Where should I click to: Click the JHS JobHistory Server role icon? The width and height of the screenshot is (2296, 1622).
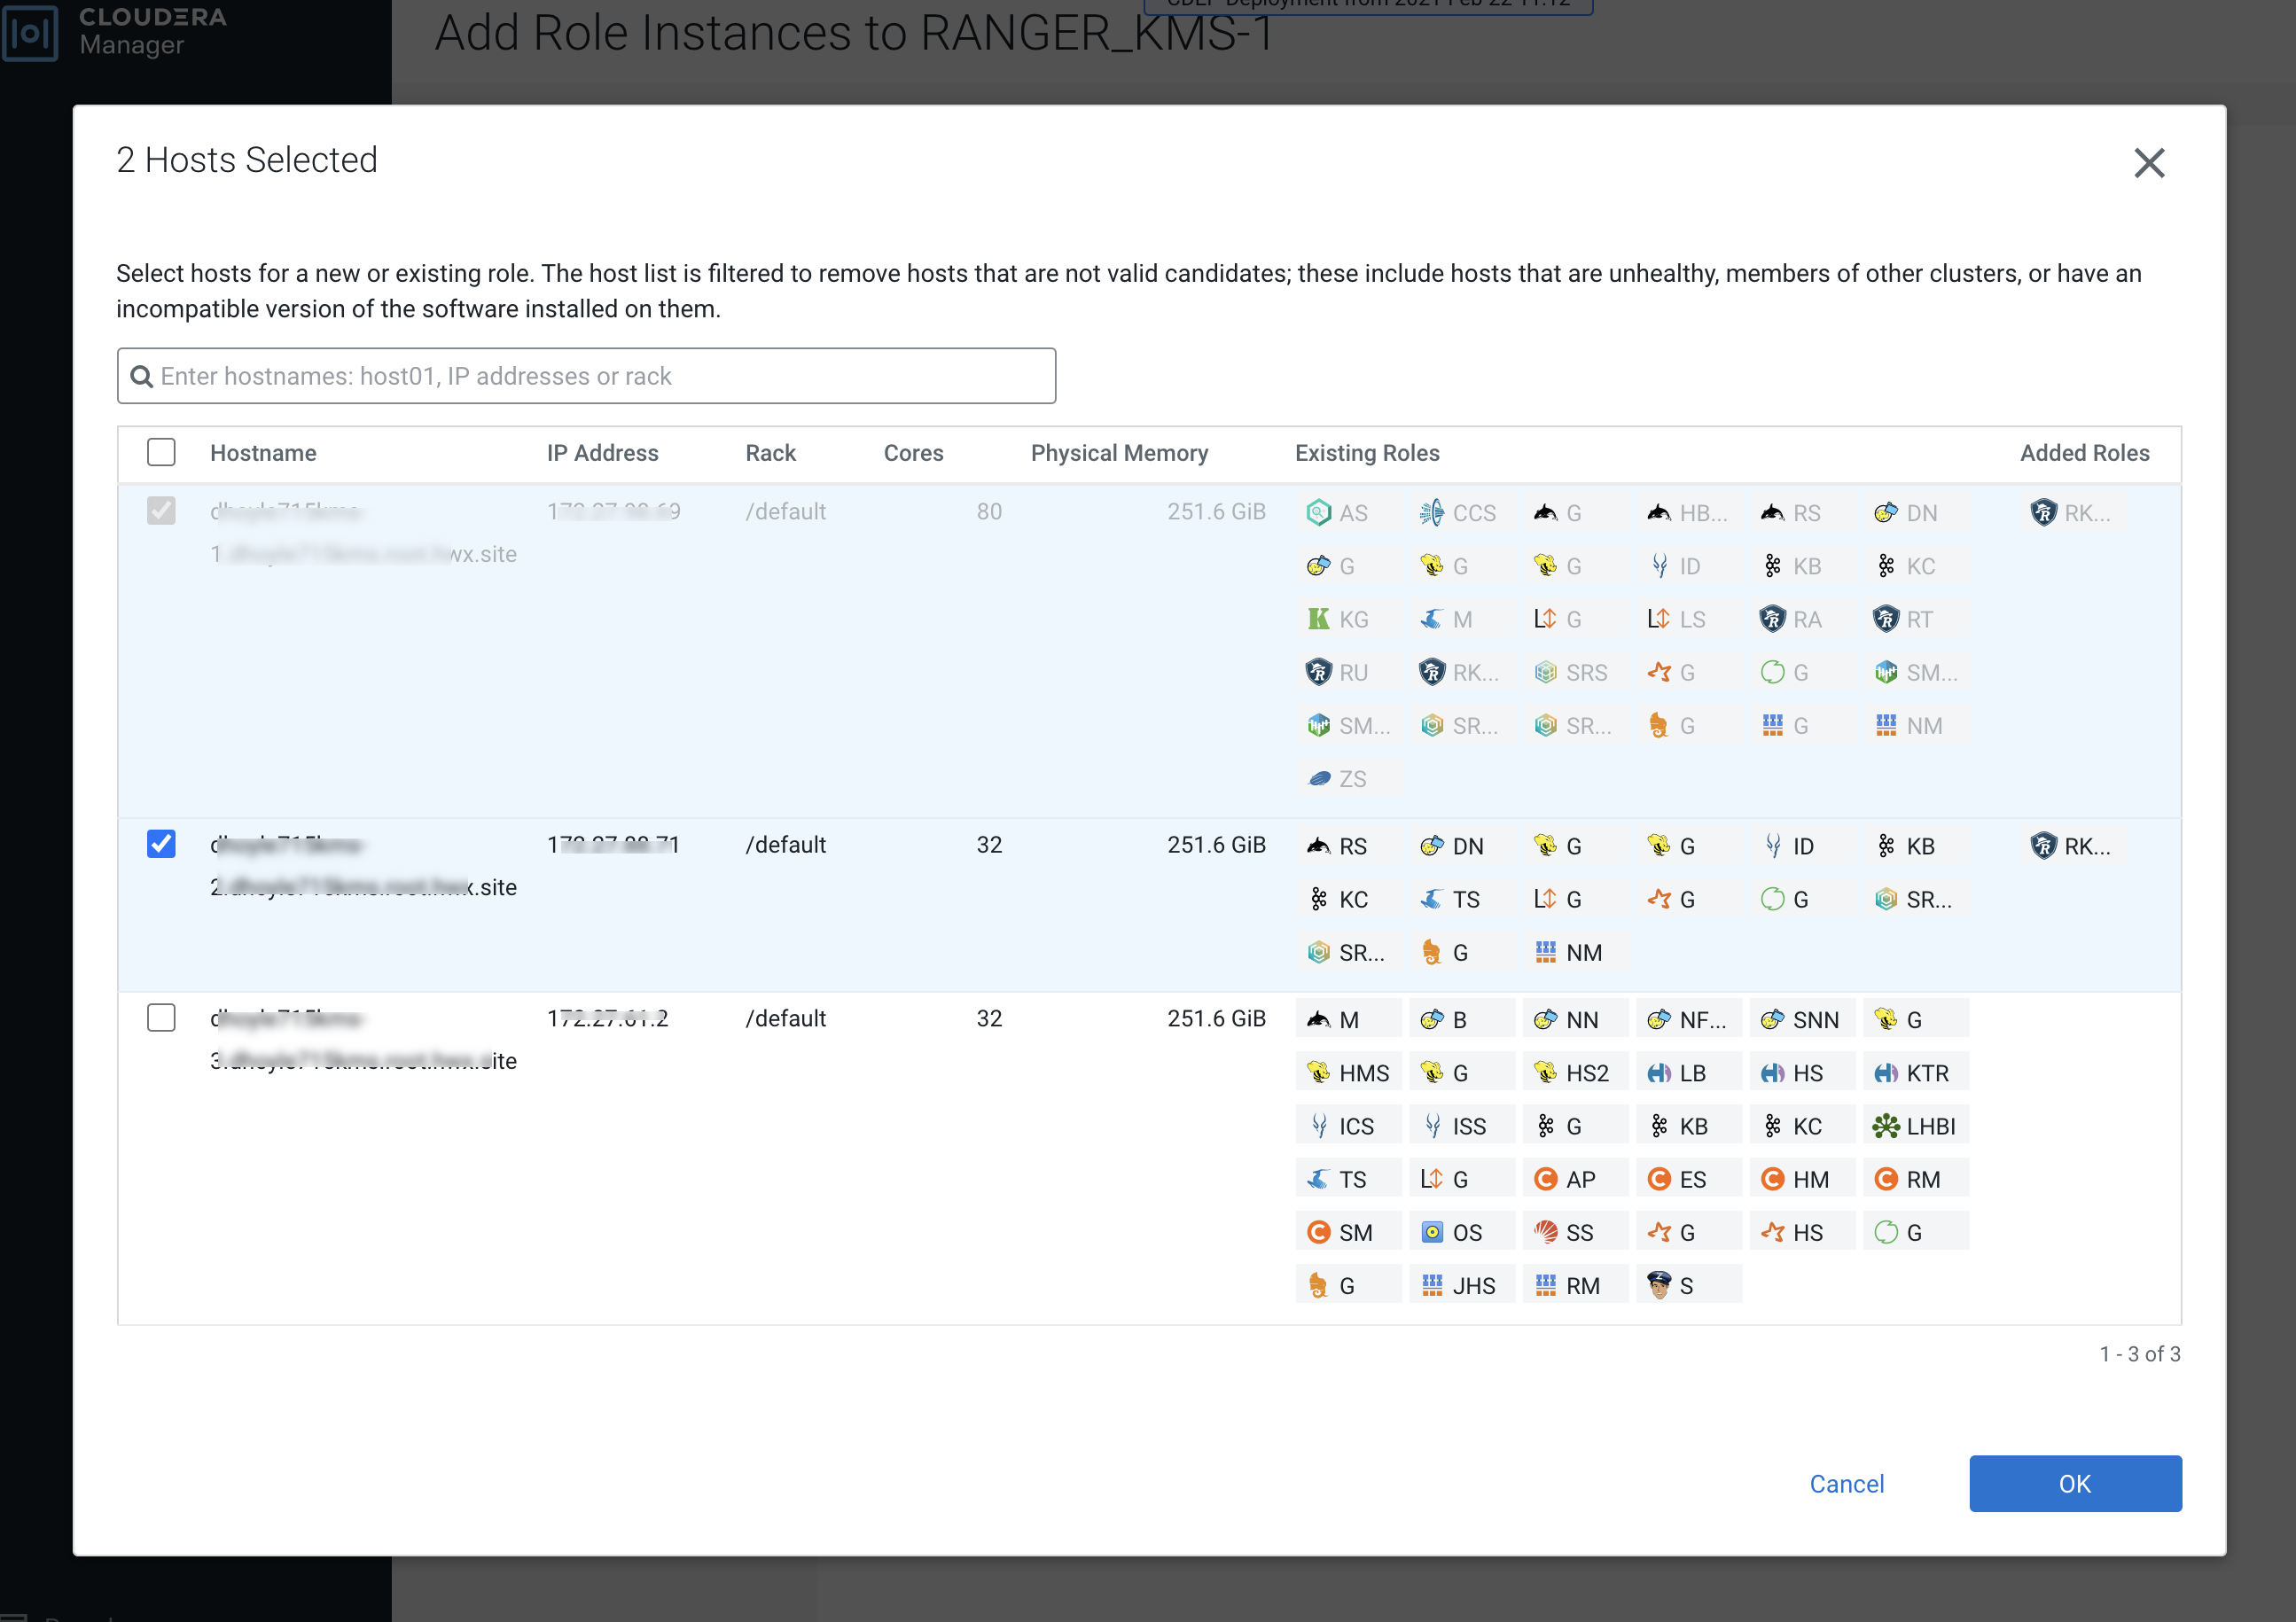1432,1285
